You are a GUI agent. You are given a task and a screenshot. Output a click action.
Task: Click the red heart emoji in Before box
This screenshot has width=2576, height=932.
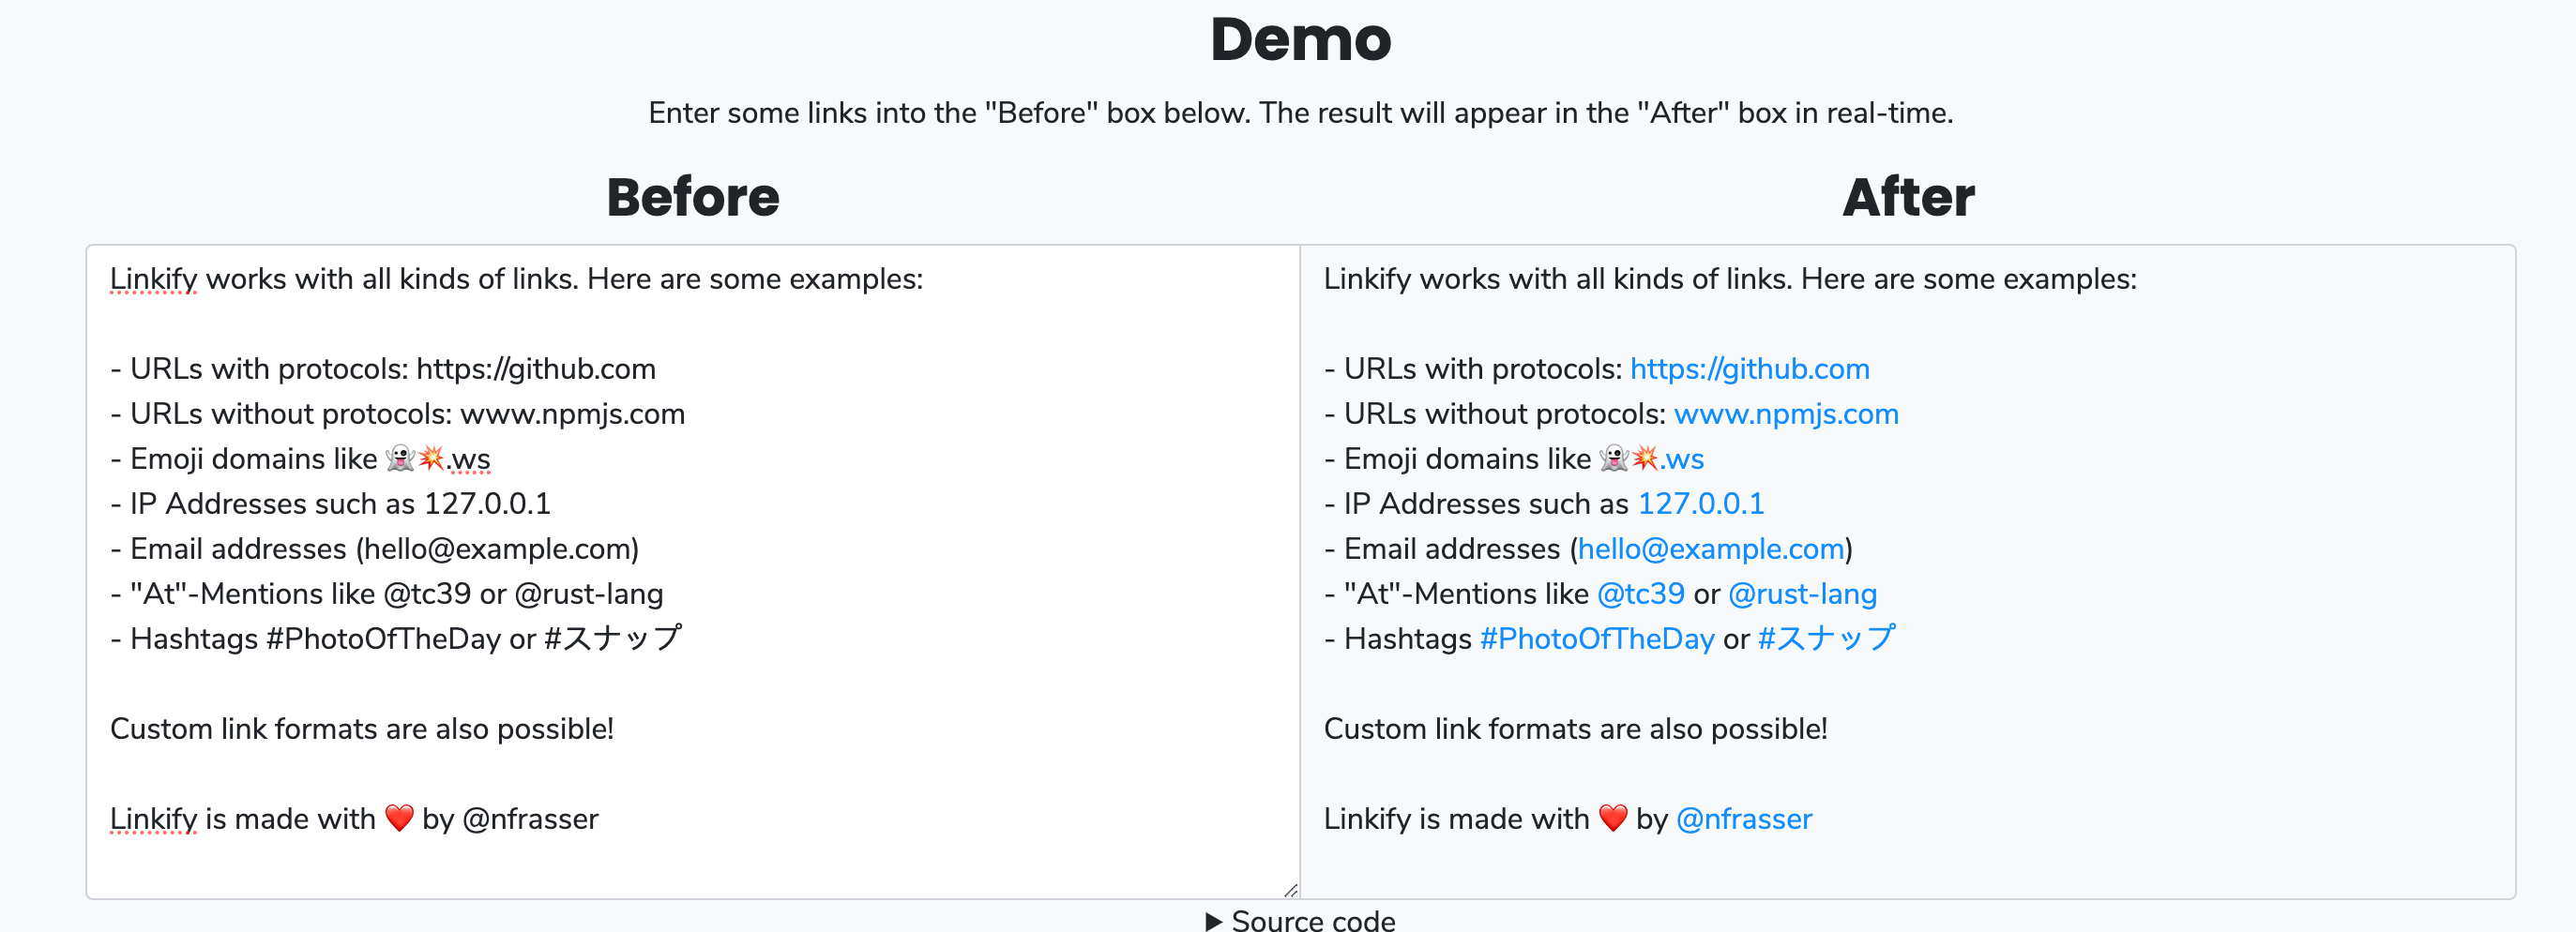[399, 818]
